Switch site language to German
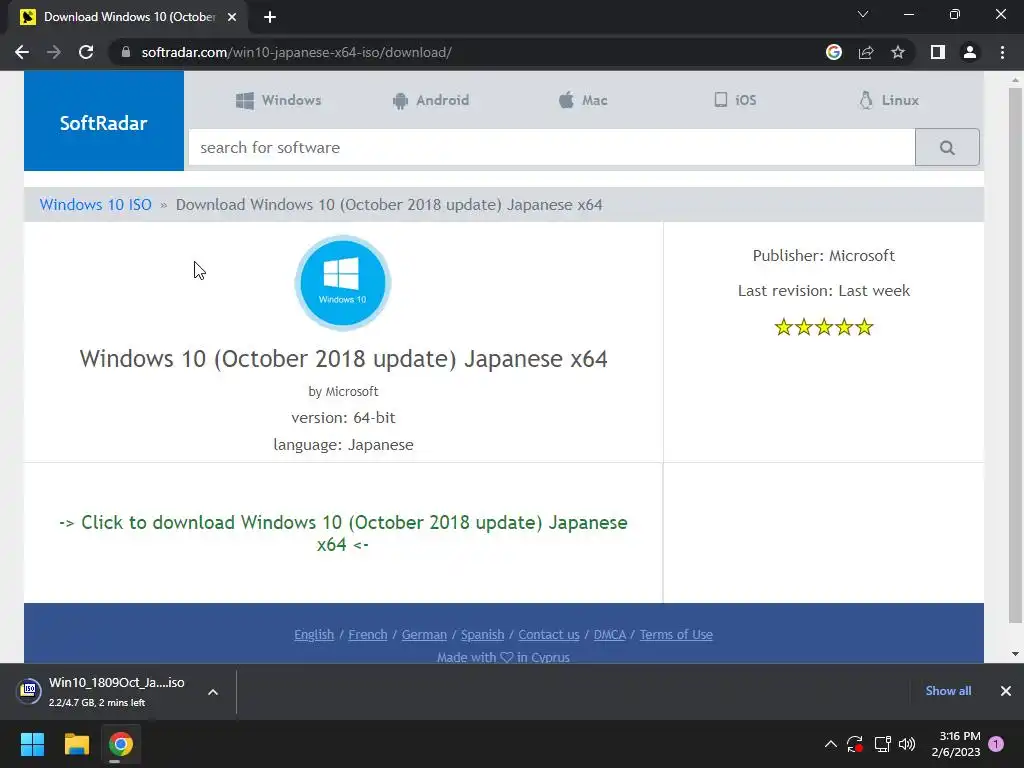The image size is (1024, 768). (424, 634)
